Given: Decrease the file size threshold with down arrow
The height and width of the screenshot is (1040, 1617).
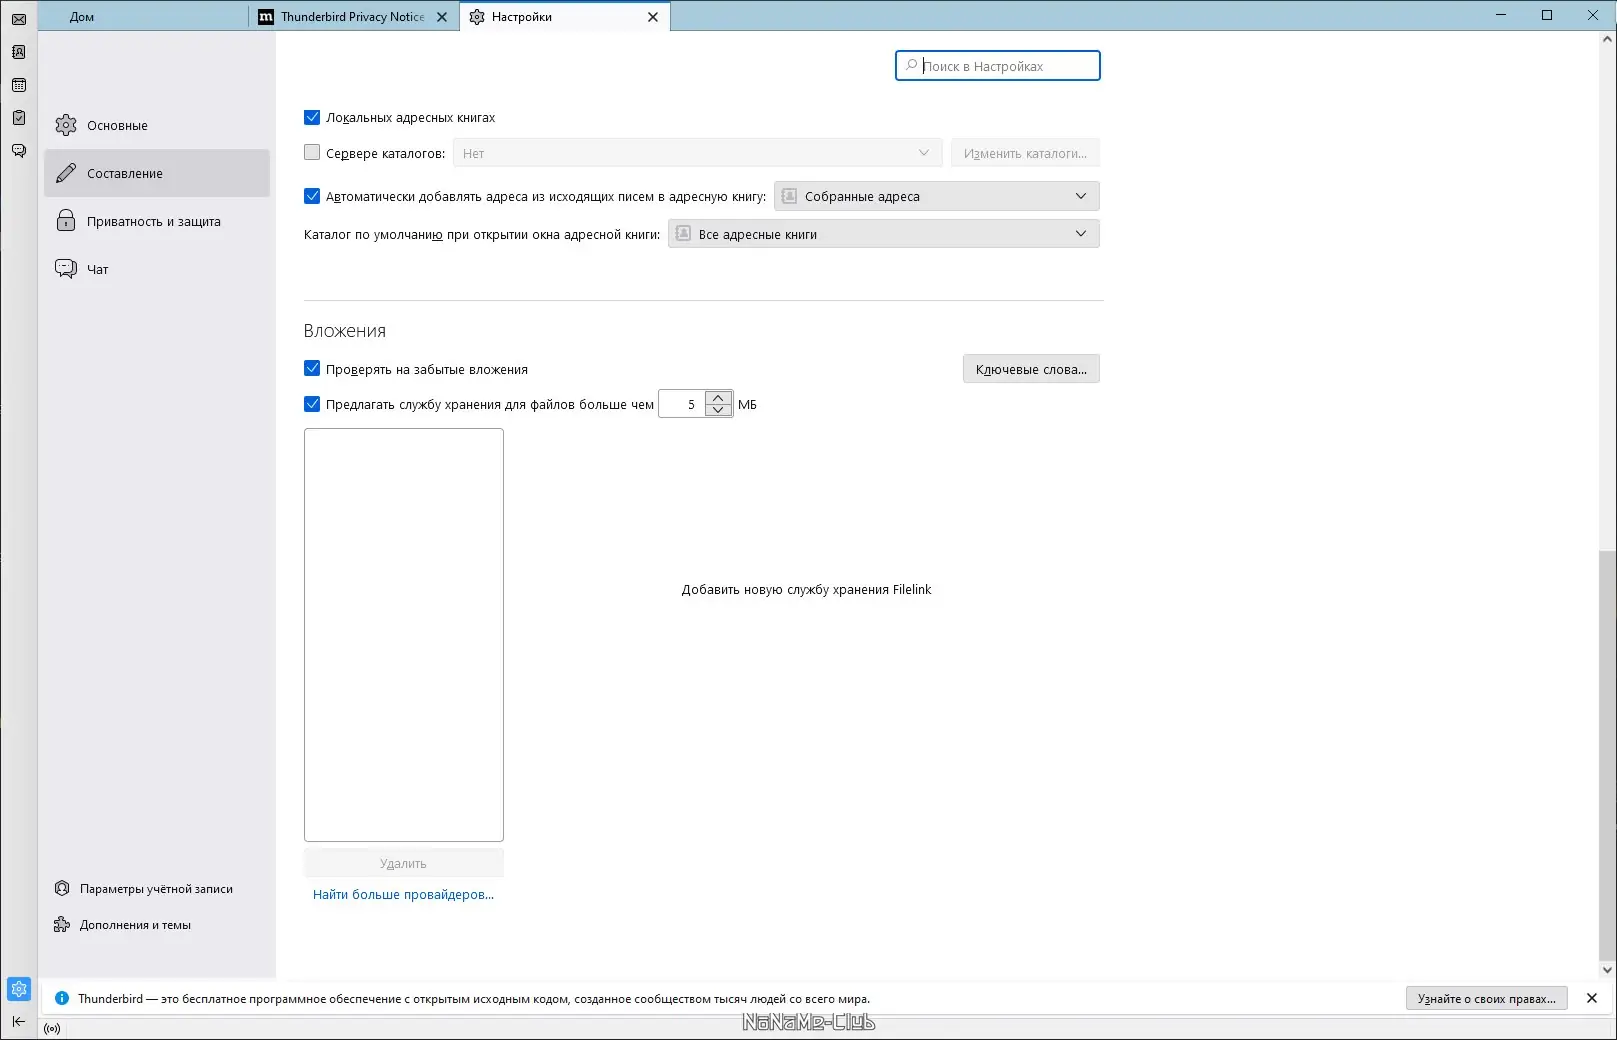Looking at the screenshot, I should coord(718,410).
